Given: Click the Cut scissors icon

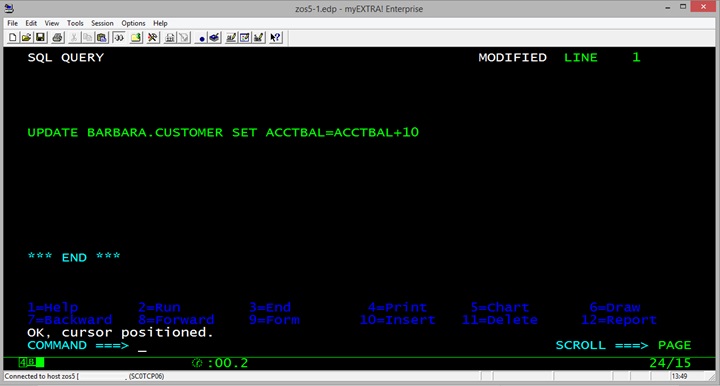Looking at the screenshot, I should tap(73, 38).
